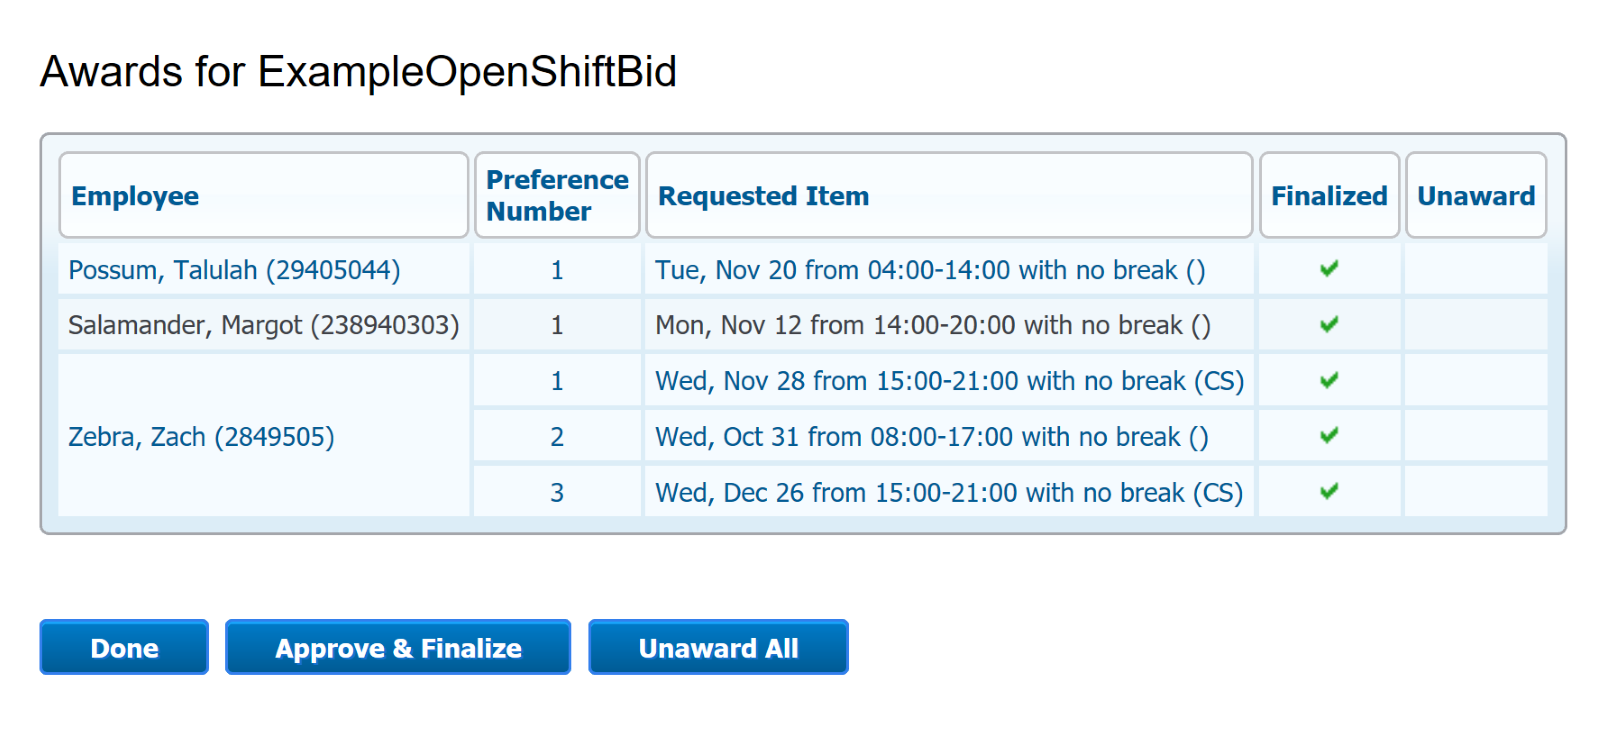Click the Requested Item column header
Screen dimensions: 1600x747
[763, 196]
